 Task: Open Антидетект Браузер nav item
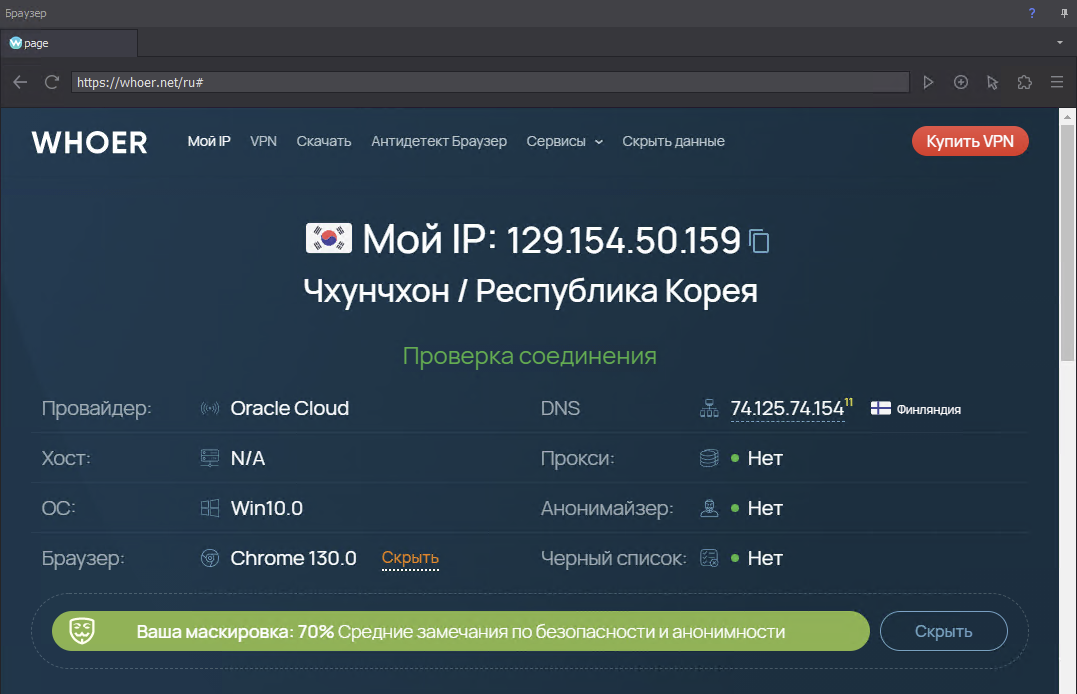tap(439, 142)
